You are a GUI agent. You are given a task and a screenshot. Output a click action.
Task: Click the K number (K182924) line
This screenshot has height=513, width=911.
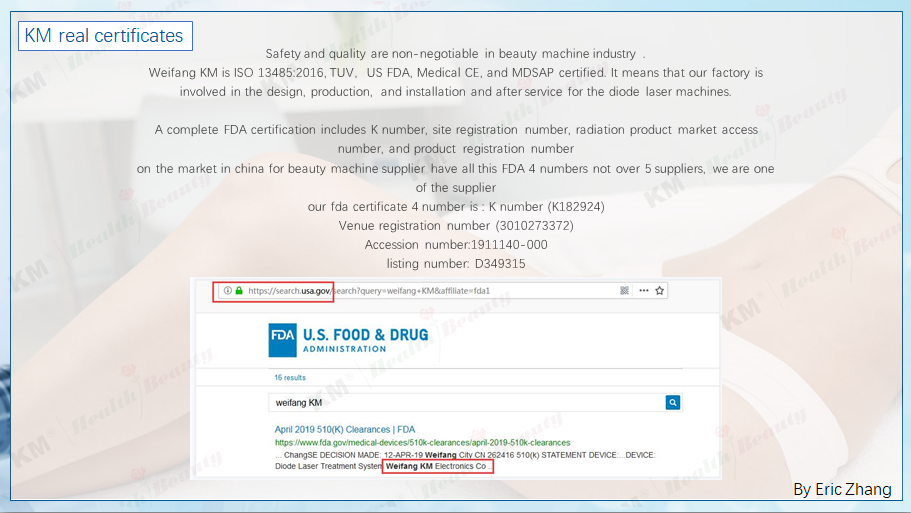456,207
